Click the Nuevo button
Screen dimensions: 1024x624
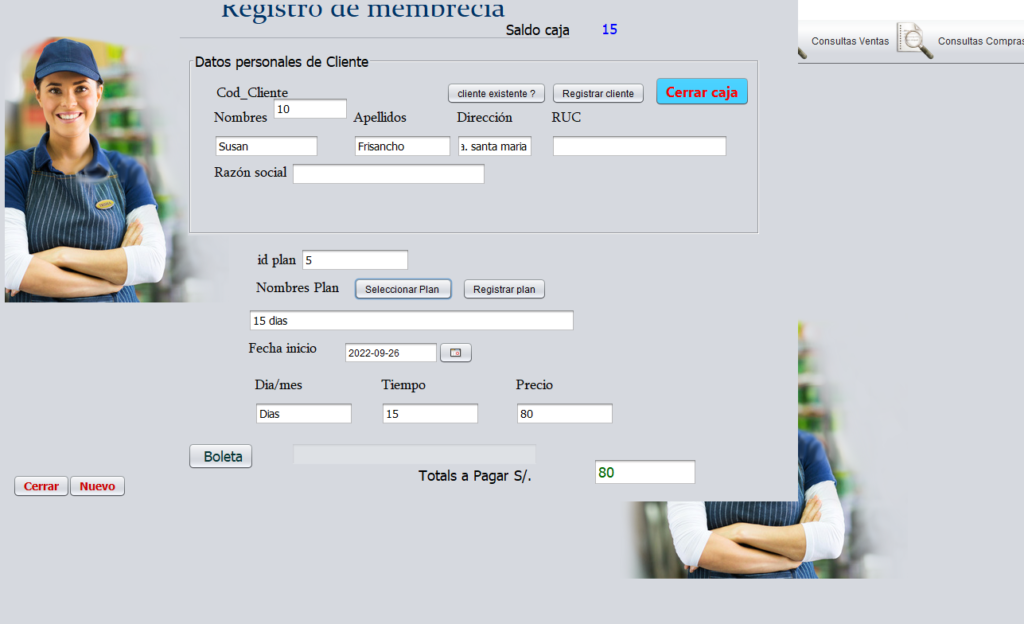(97, 486)
